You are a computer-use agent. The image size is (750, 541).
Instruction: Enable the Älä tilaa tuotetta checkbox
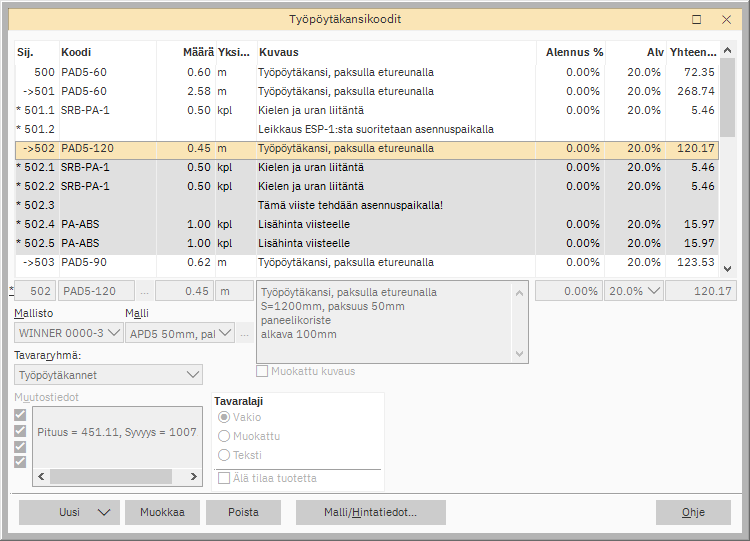pos(225,478)
